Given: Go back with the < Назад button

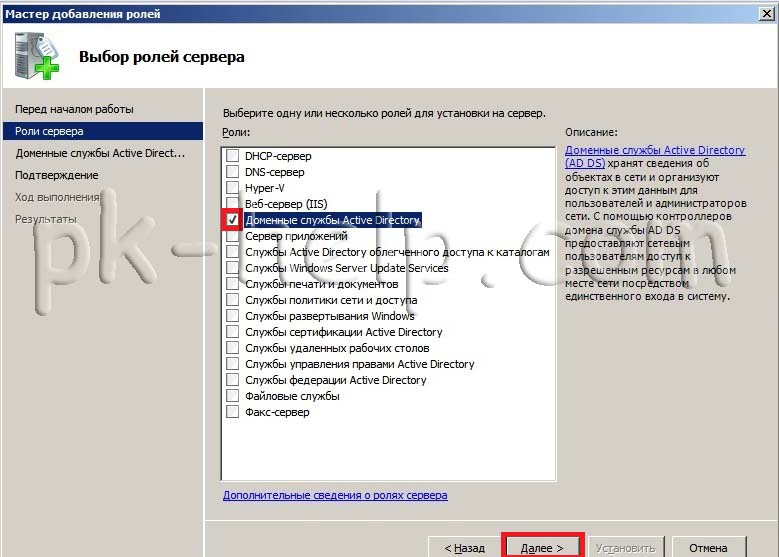Looking at the screenshot, I should click(464, 548).
